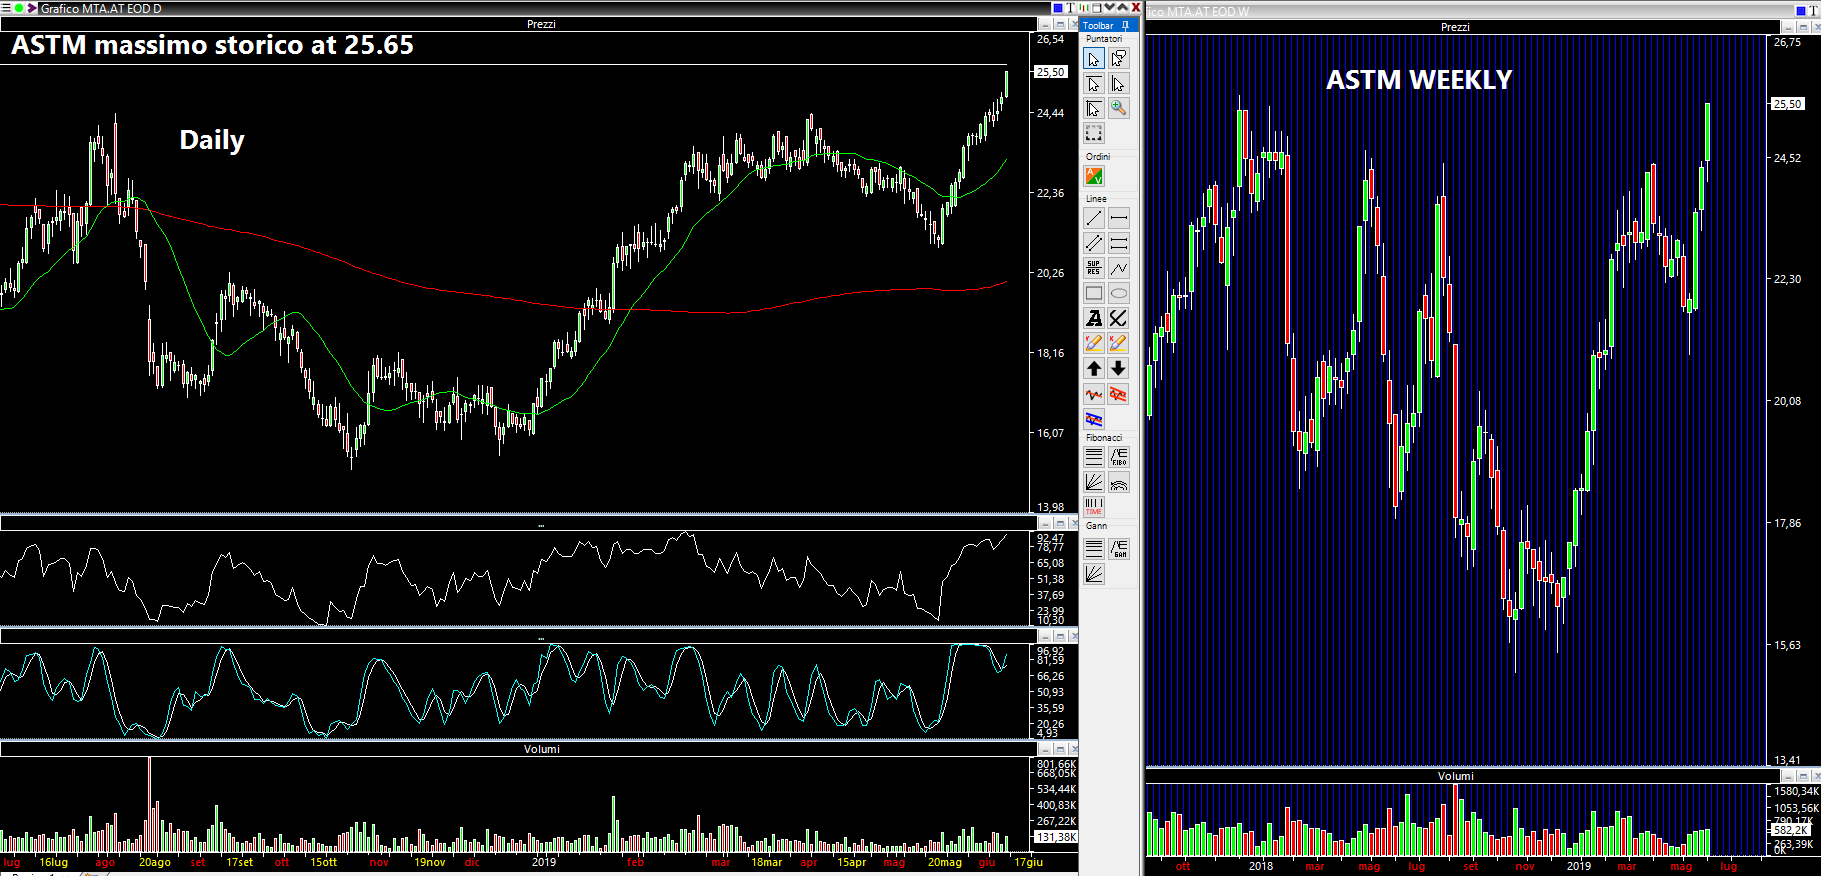Screen dimensions: 1821x876
Task: Select the vertical line pointer tool
Action: tap(1118, 84)
